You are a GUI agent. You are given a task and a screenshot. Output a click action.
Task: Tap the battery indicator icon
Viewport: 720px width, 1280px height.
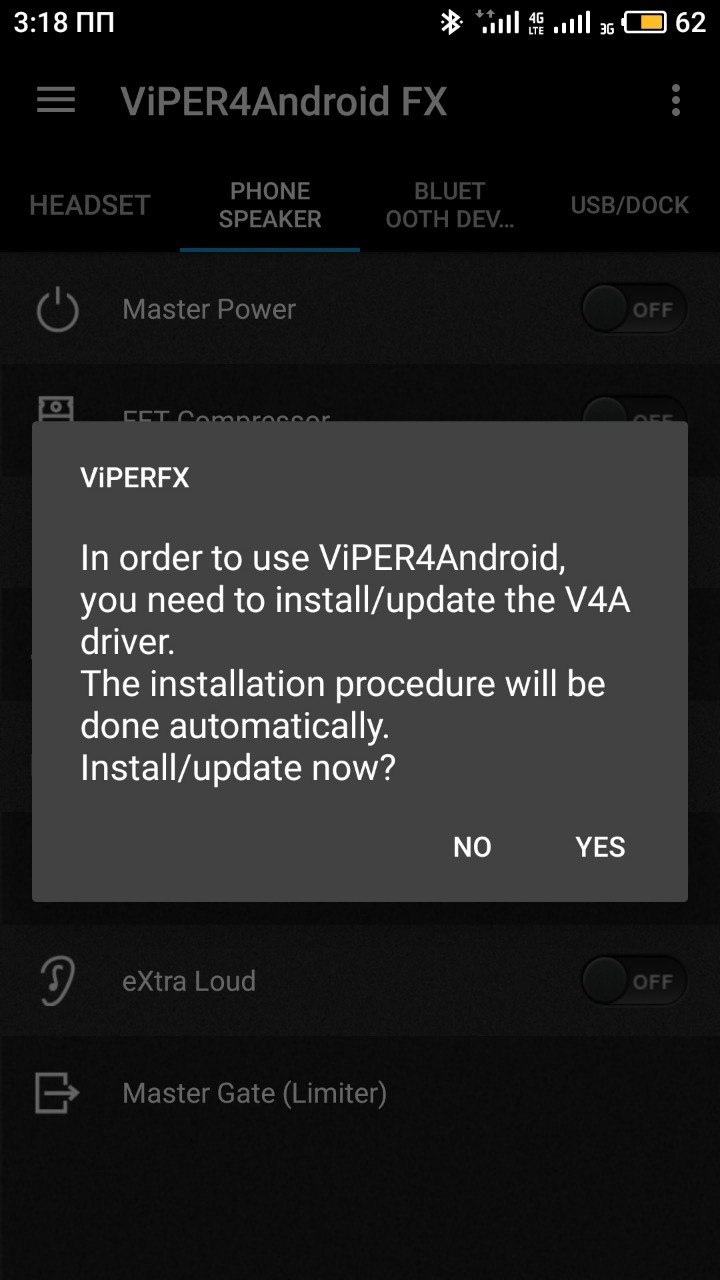pos(645,22)
